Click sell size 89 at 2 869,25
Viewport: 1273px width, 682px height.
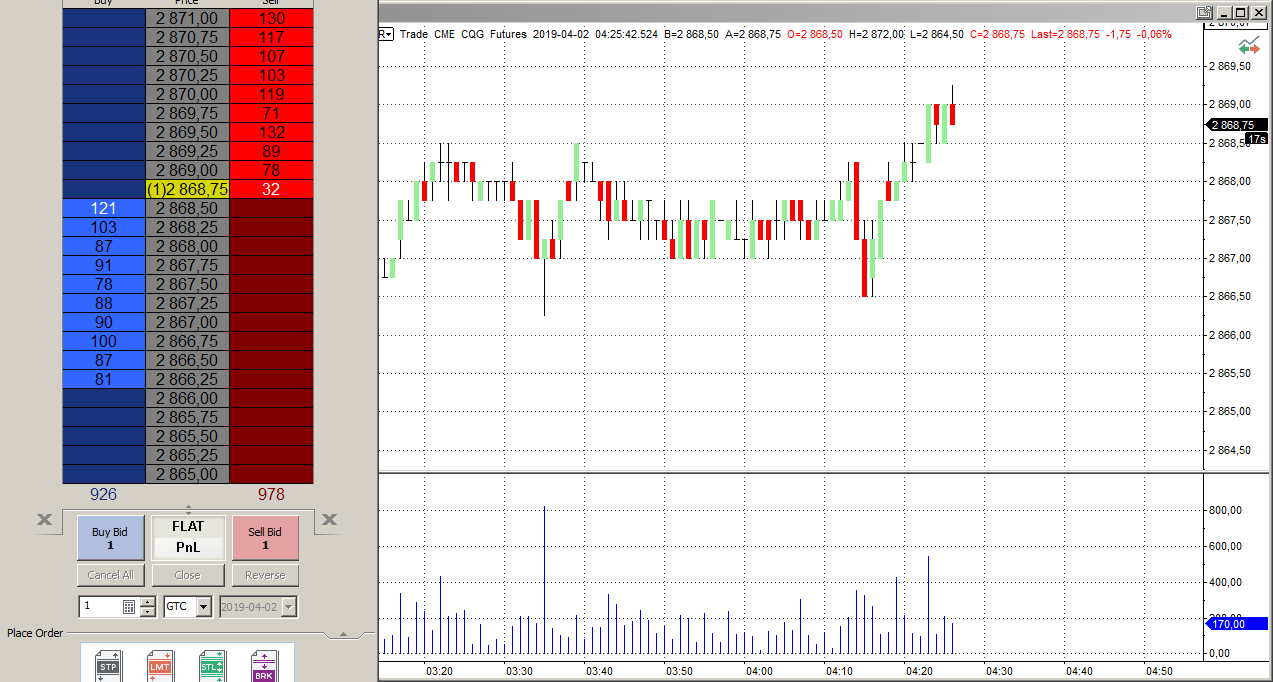(271, 151)
